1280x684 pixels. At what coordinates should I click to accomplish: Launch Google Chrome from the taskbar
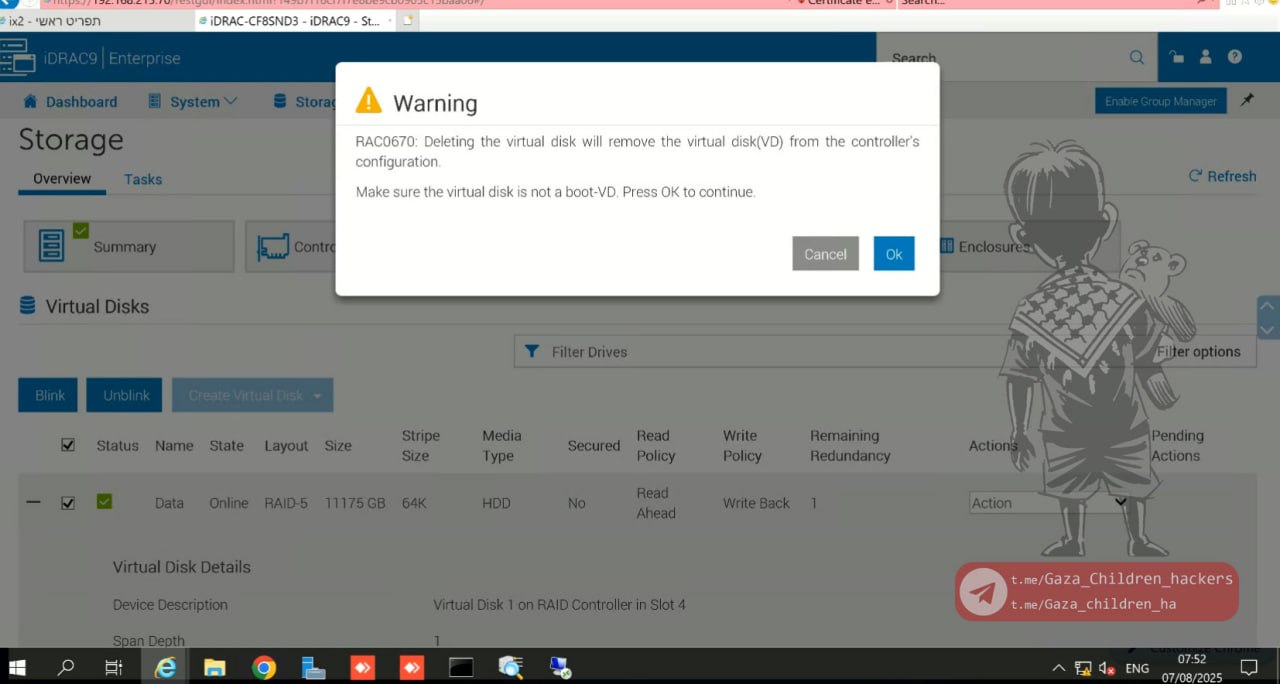click(x=264, y=667)
